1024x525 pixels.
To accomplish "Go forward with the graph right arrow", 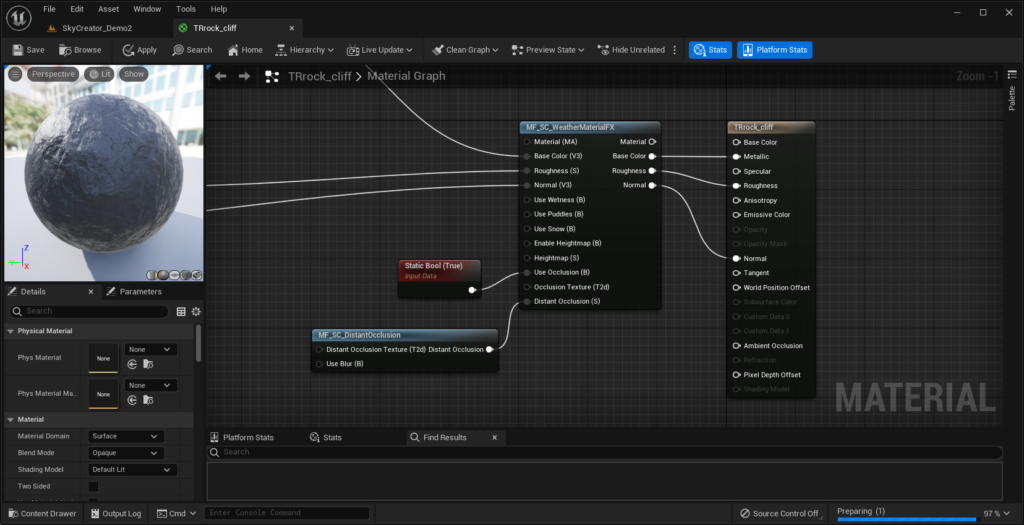I will pyautogui.click(x=244, y=76).
